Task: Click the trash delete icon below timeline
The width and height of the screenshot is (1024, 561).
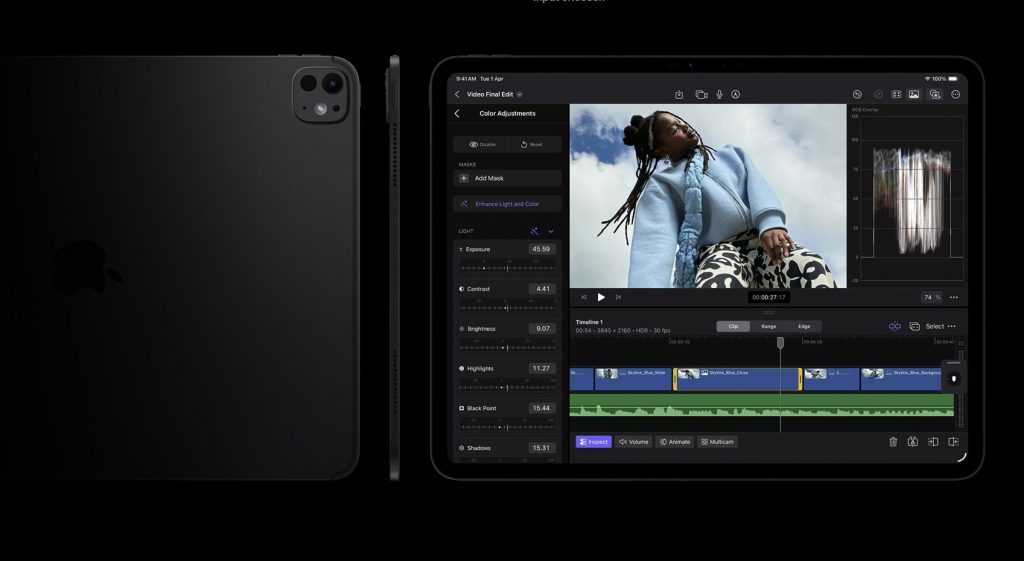Action: (x=893, y=441)
